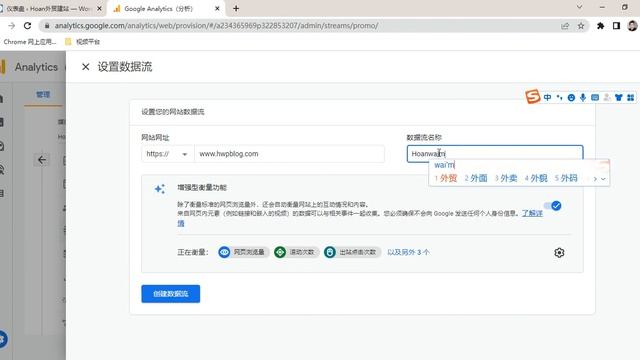Click the Chrome address bar URL

216,26
